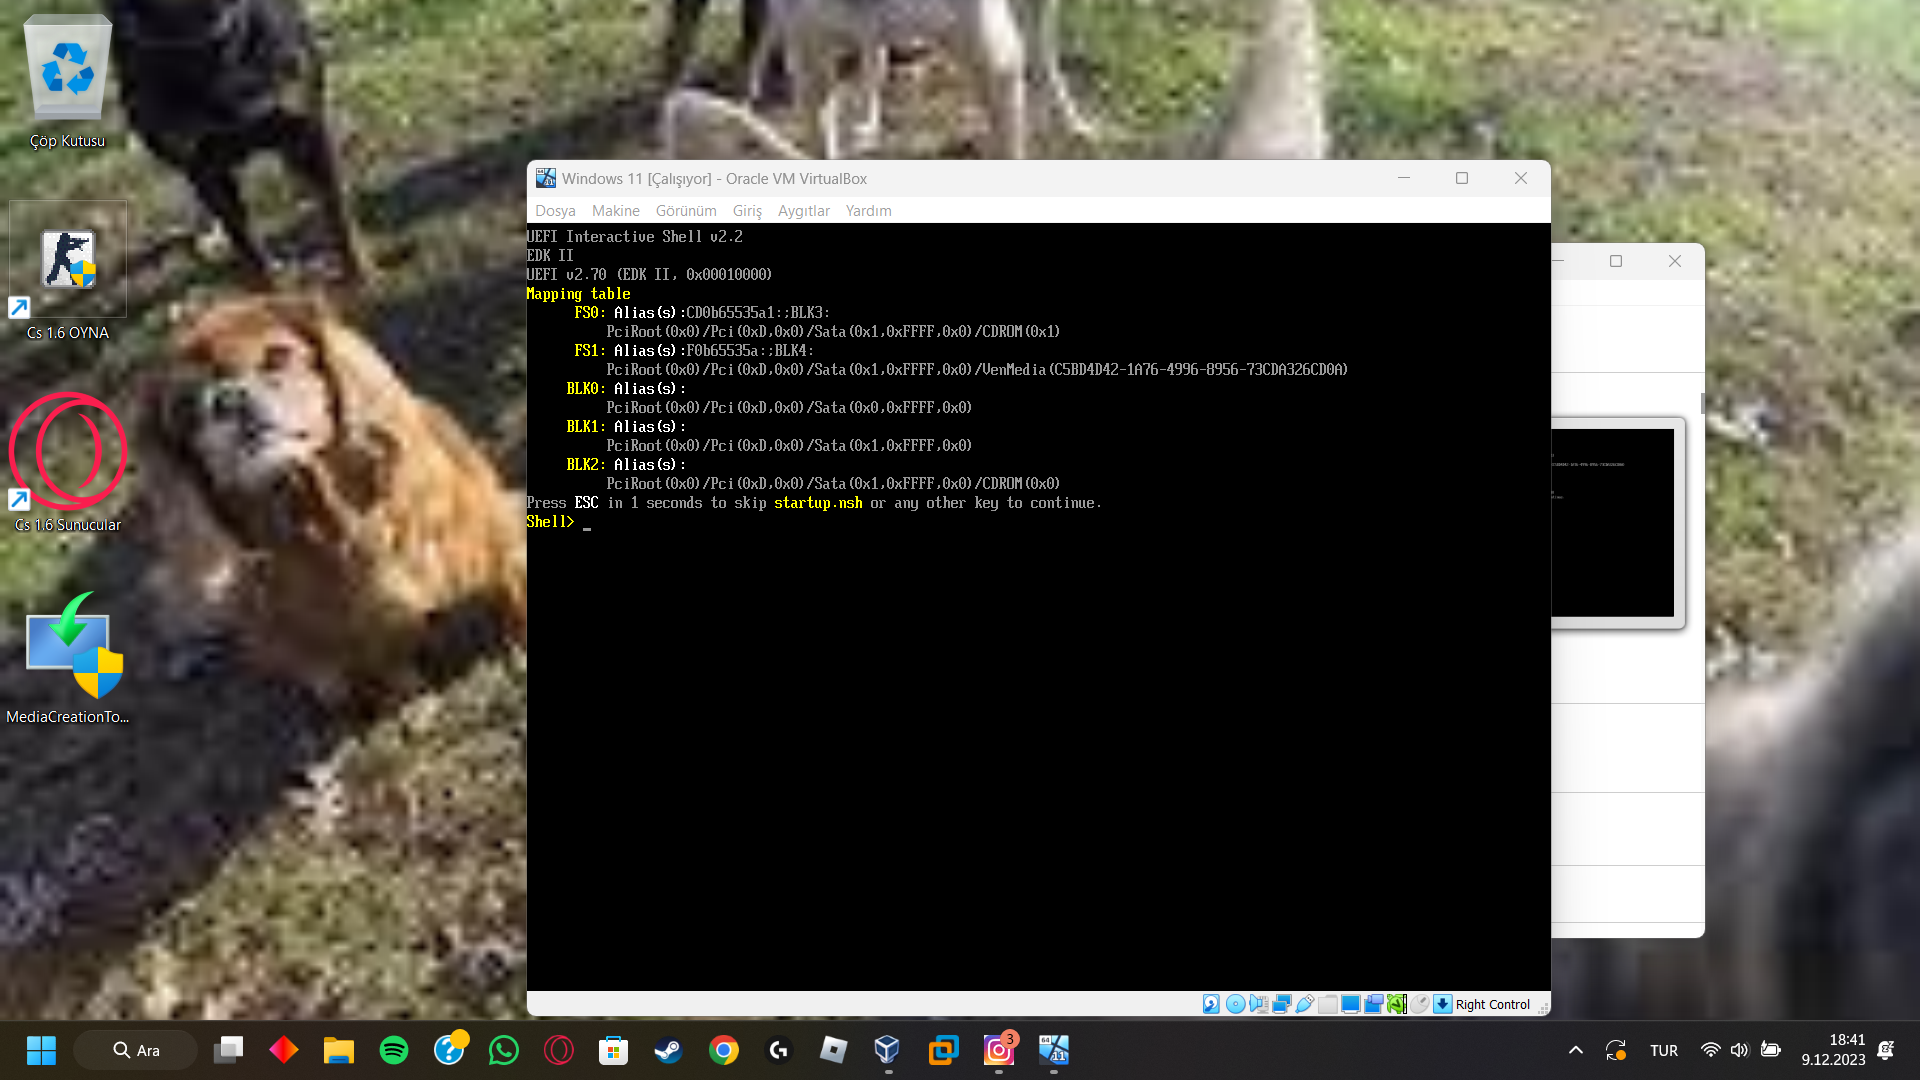
Task: Open the Makine menu
Action: pyautogui.click(x=615, y=211)
